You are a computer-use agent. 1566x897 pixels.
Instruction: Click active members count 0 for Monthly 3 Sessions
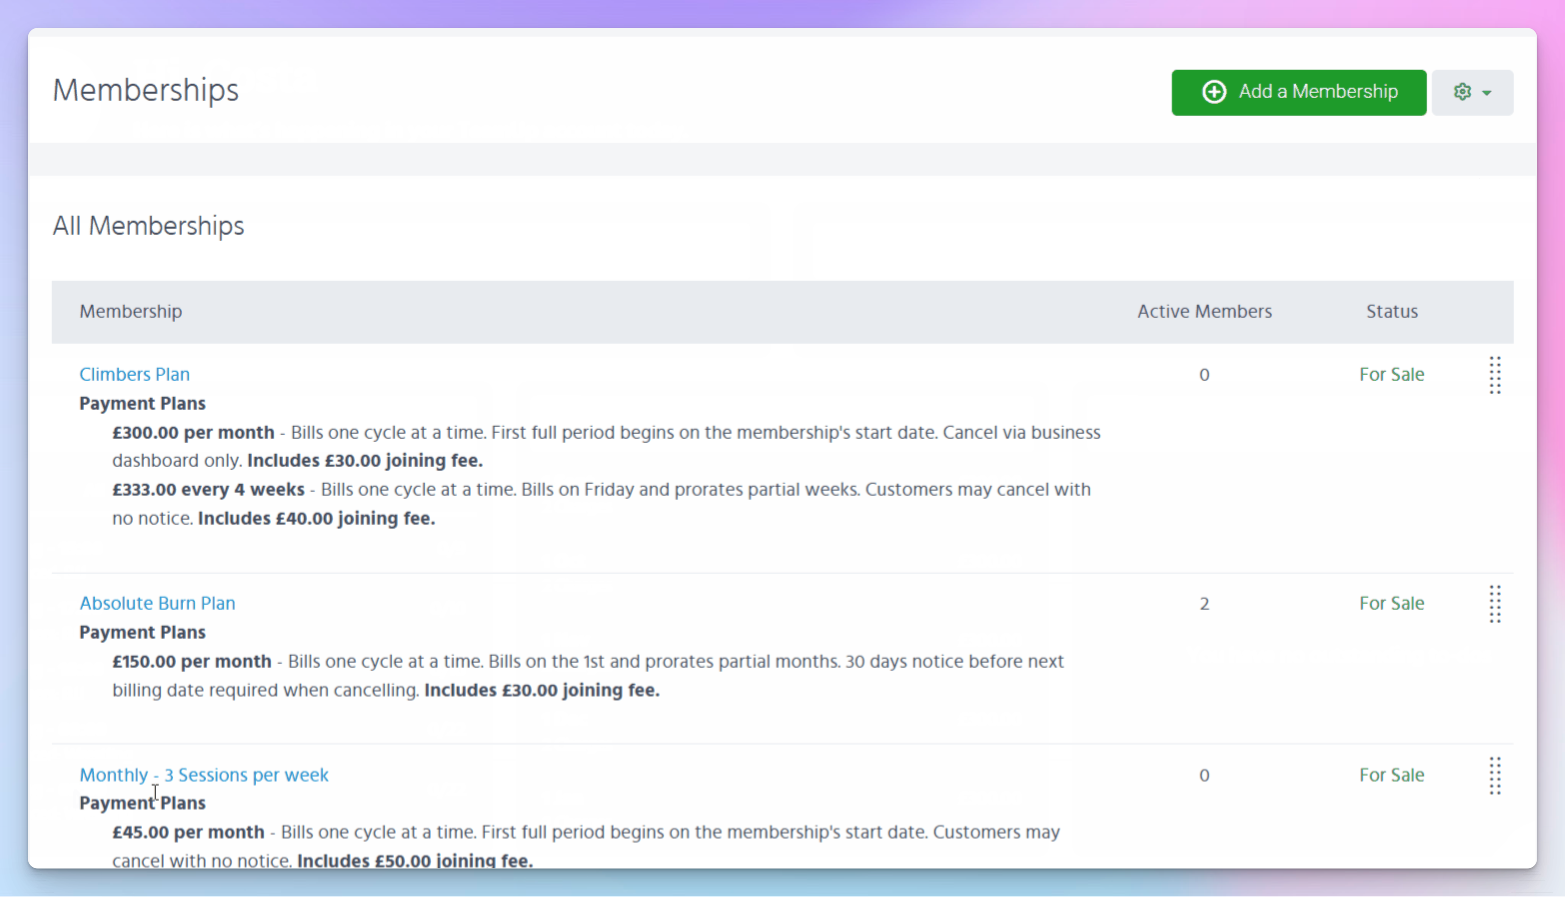click(x=1204, y=775)
